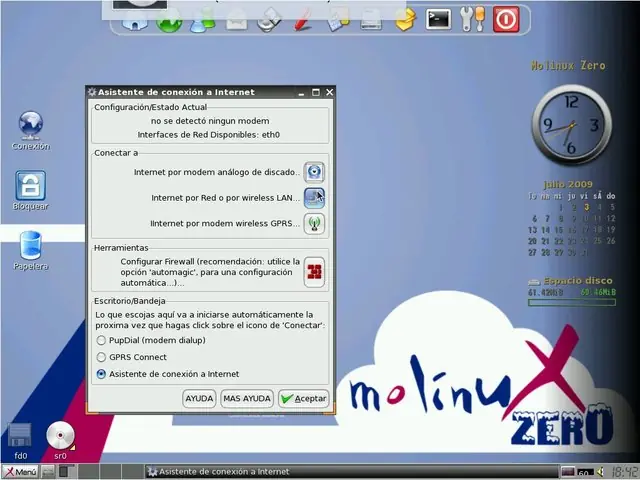Open the home folder icon in top dock
Screen dimensions: 640x480
point(135,20)
